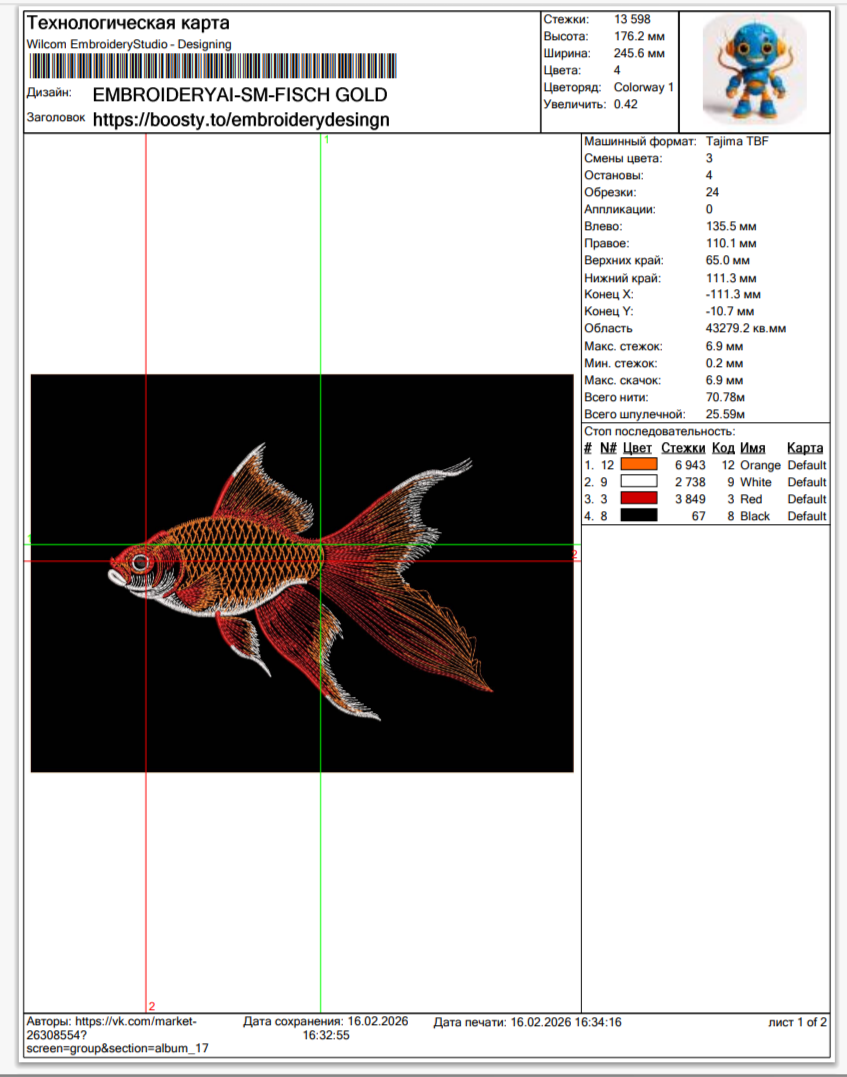Click the 'Имя' column header
The height and width of the screenshot is (1077, 847).
coord(752,448)
